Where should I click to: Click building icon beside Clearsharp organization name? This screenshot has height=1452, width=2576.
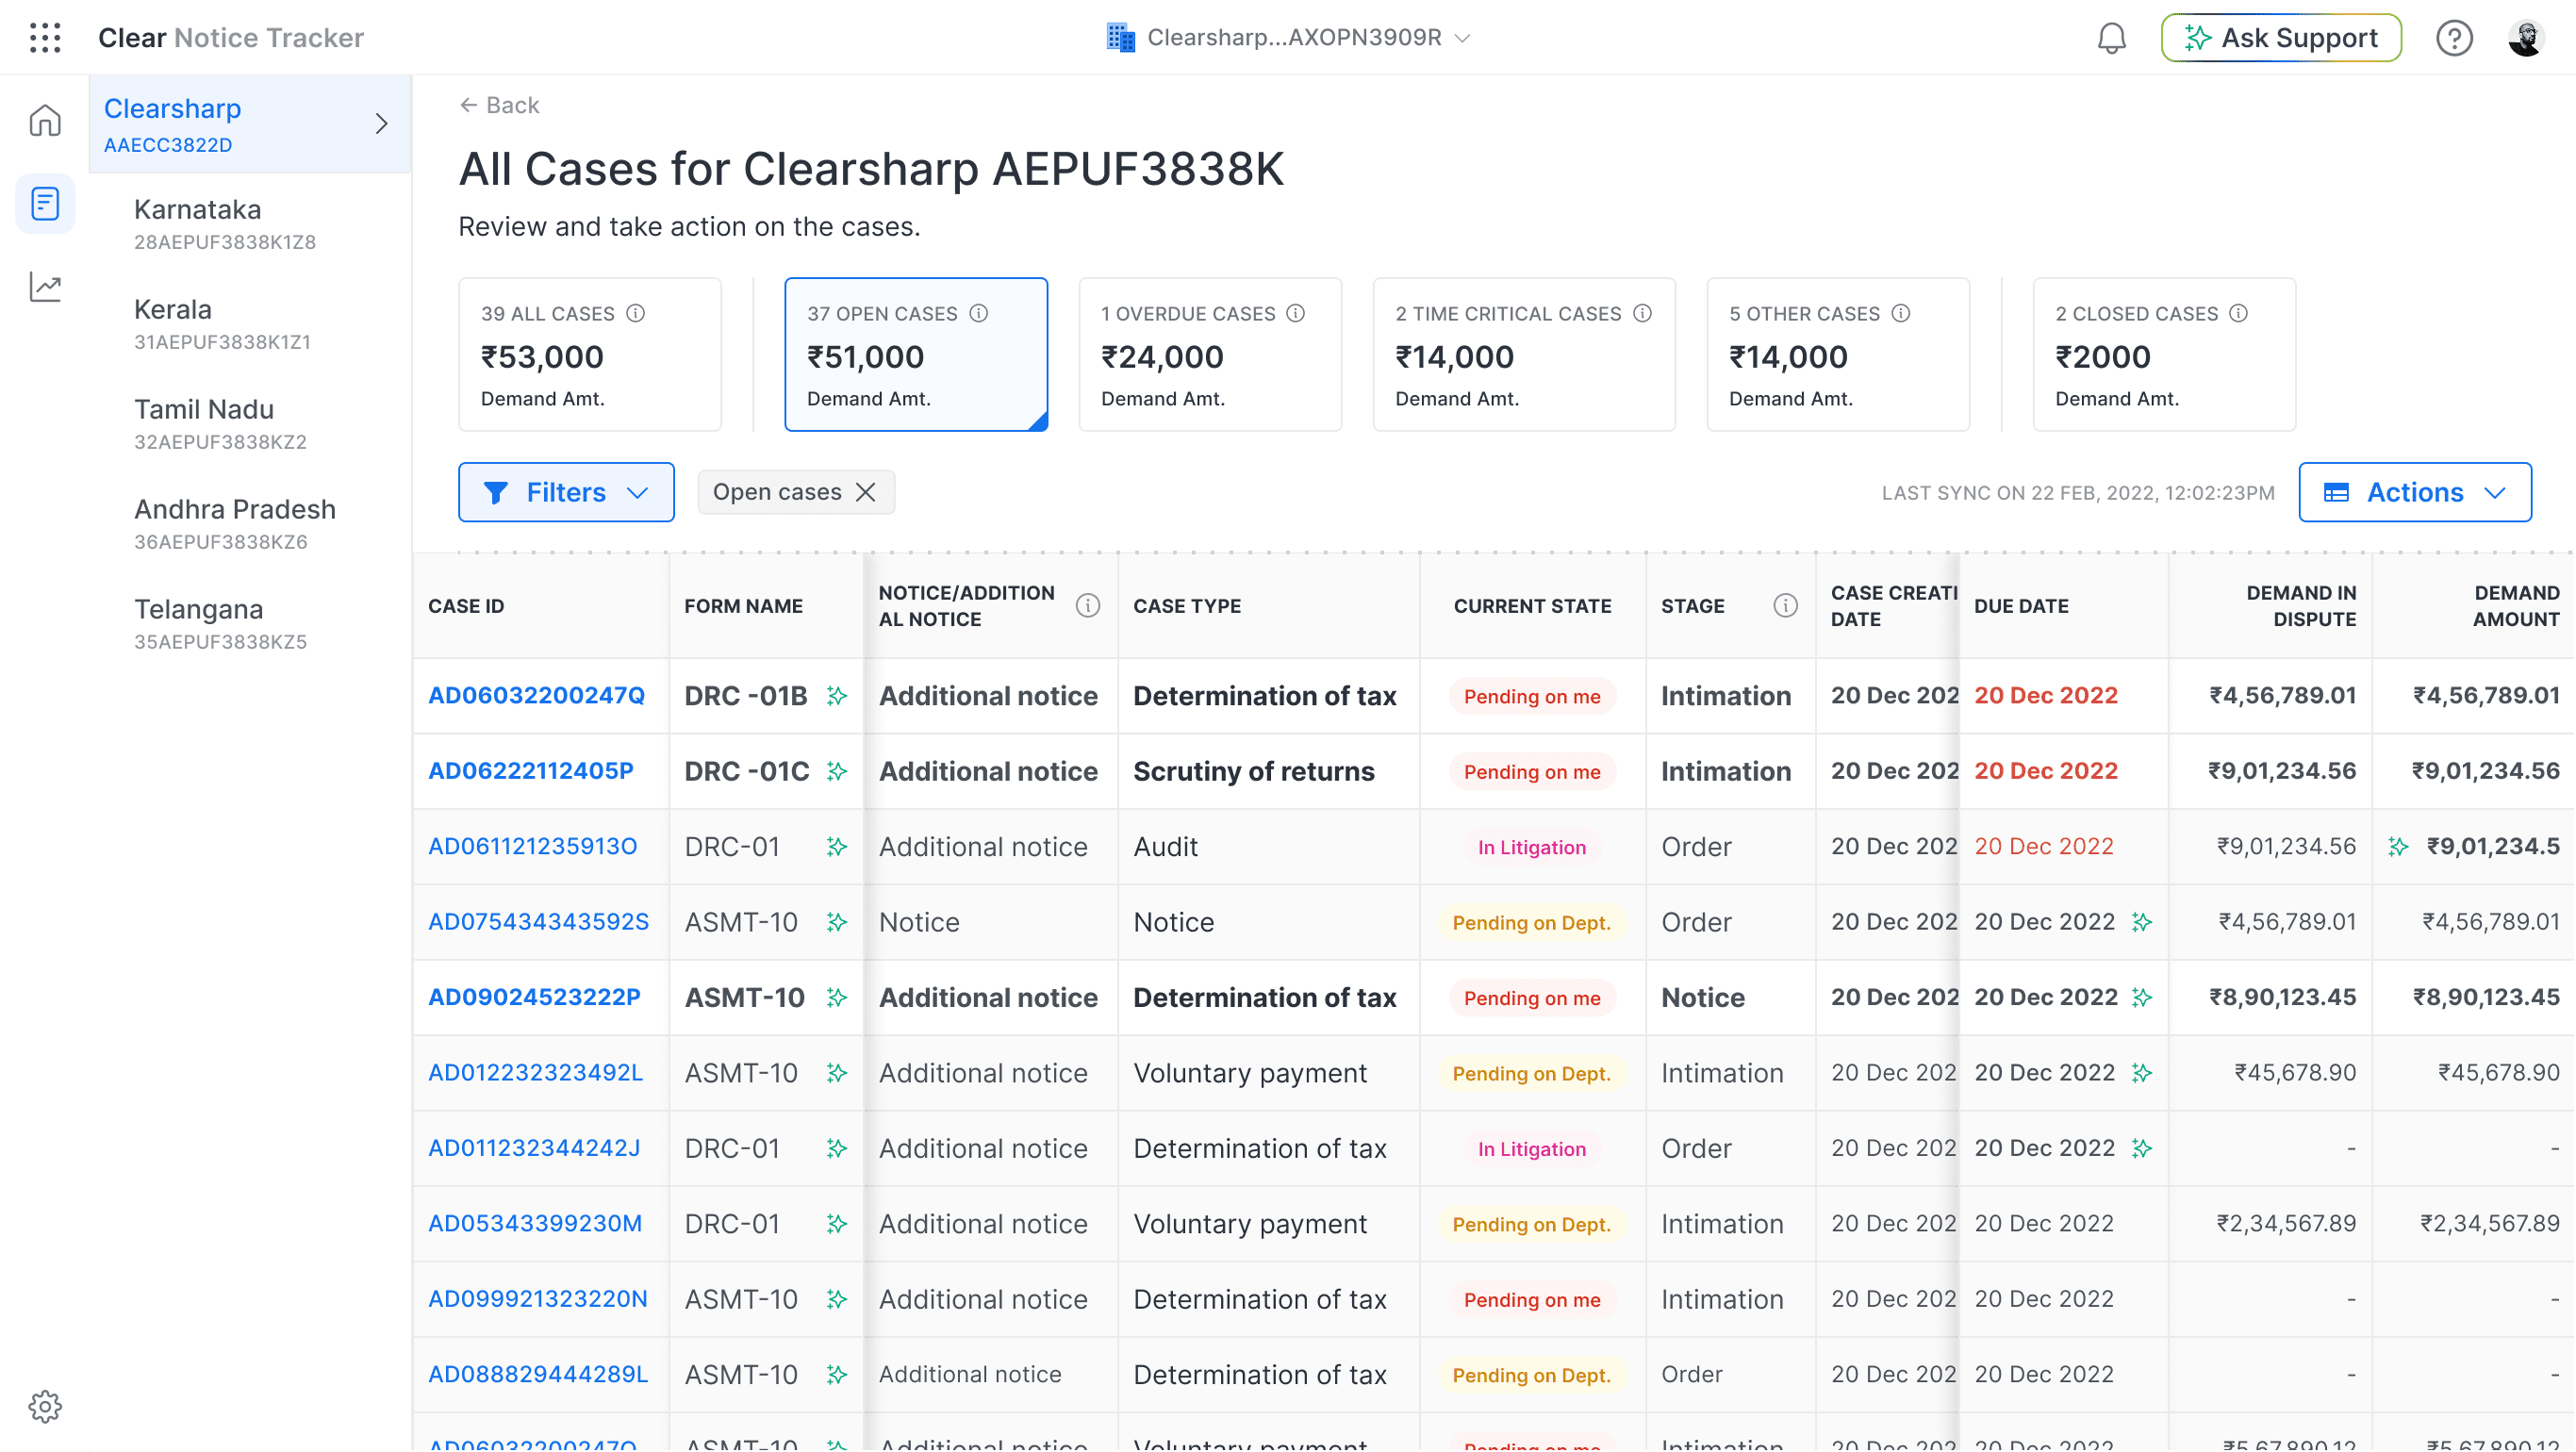(x=1120, y=38)
